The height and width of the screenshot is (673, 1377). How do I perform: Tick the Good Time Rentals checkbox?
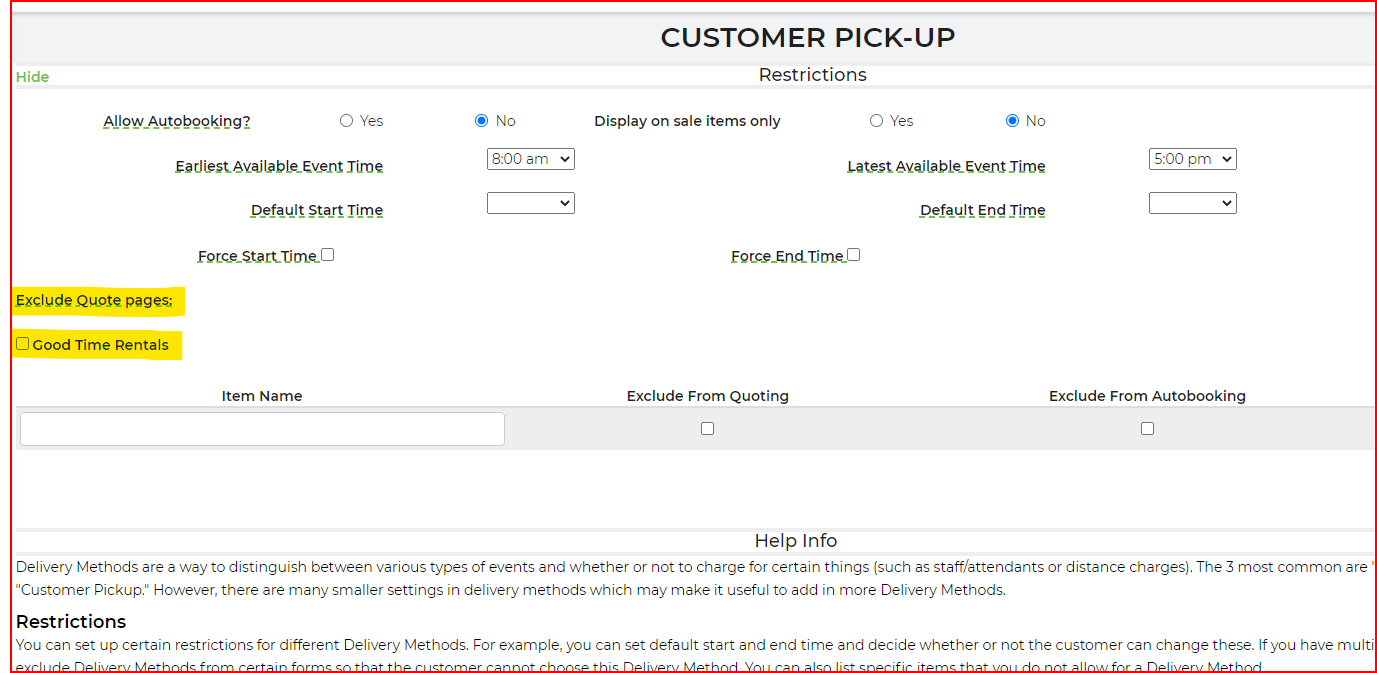click(23, 344)
